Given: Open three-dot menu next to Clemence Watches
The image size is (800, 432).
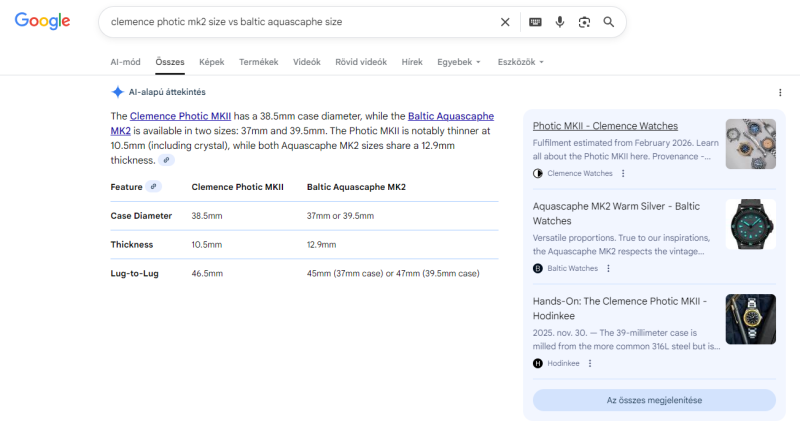Looking at the screenshot, I should [x=623, y=173].
